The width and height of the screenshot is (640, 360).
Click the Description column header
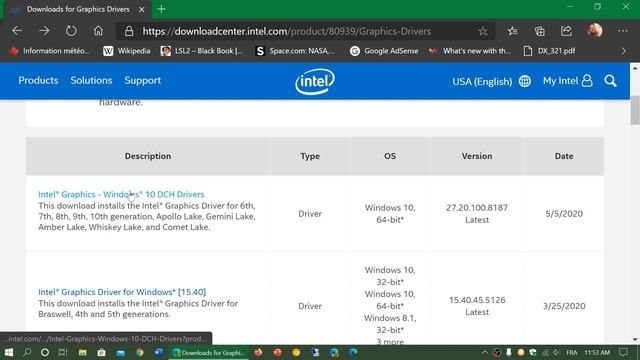point(148,156)
